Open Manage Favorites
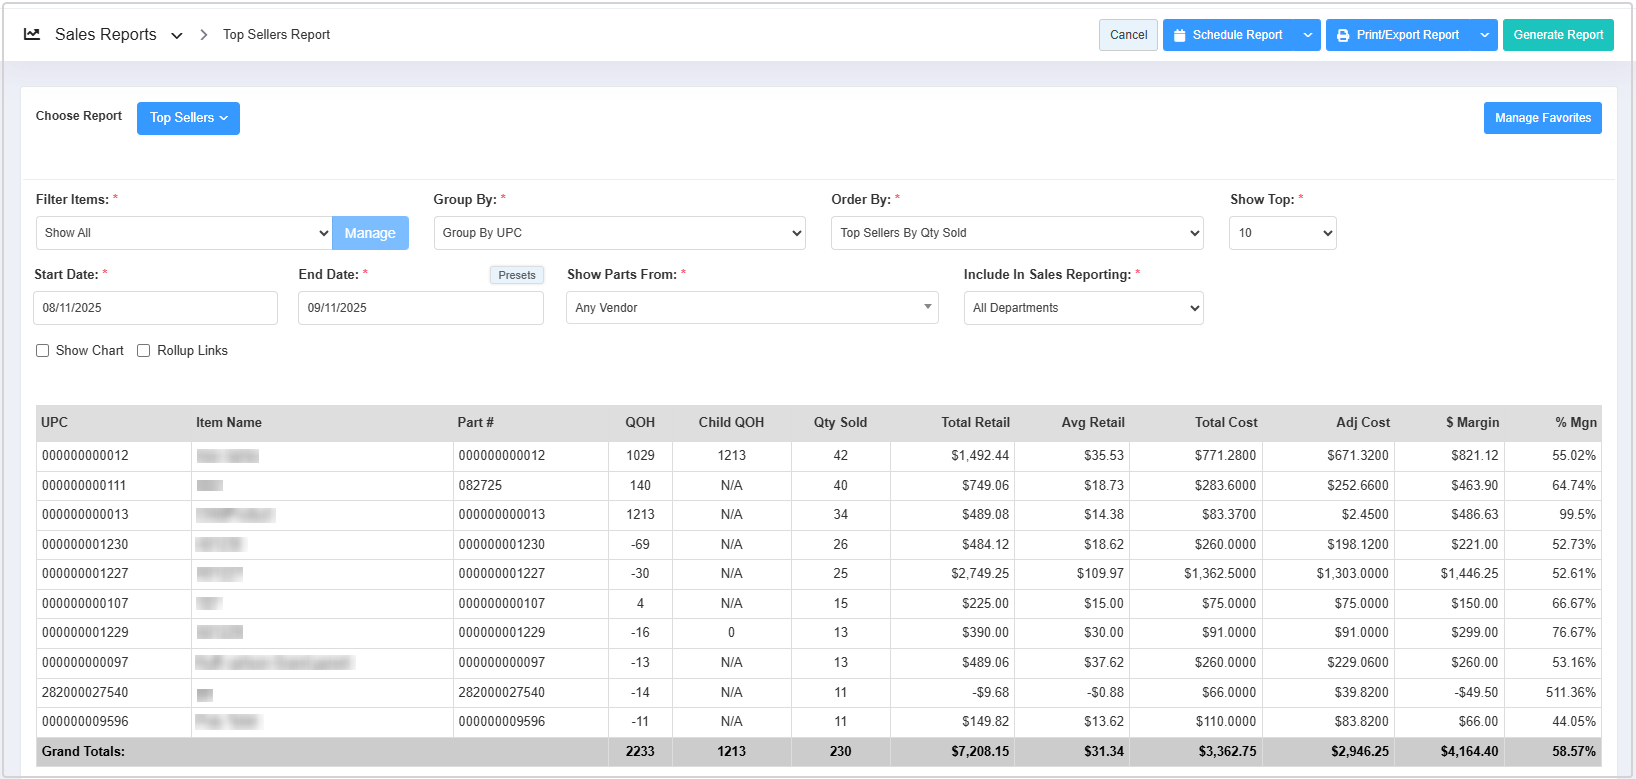Image resolution: width=1636 pixels, height=779 pixels. coord(1542,118)
